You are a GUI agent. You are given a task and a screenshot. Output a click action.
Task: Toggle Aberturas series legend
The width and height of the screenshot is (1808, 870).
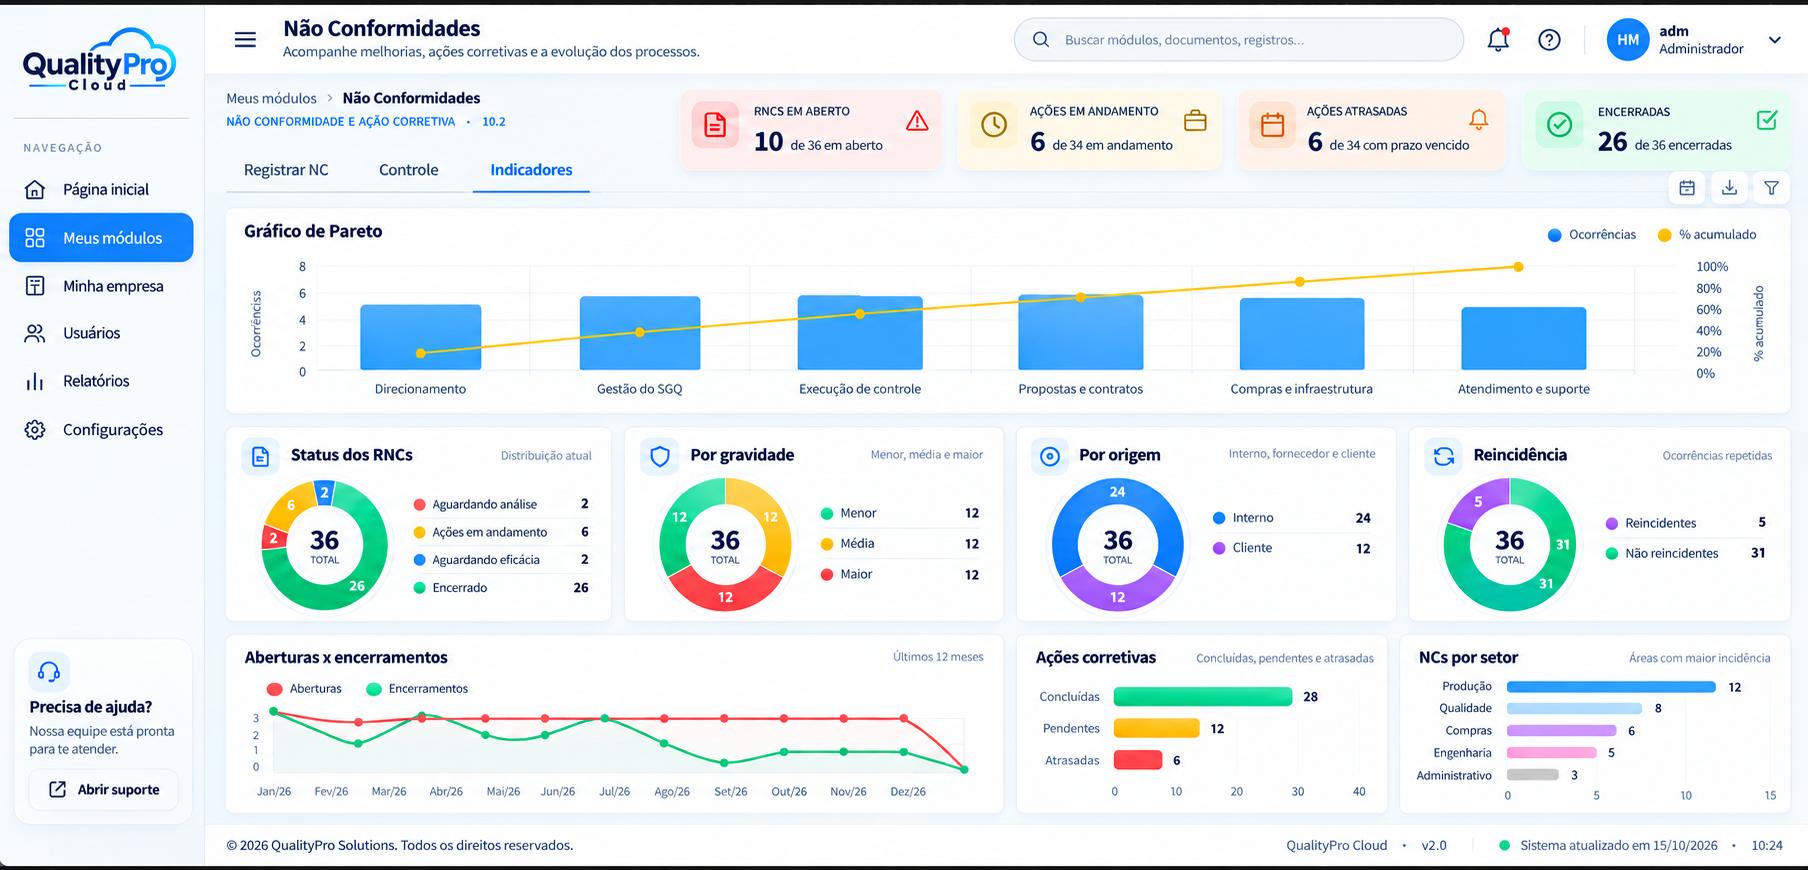(x=305, y=689)
